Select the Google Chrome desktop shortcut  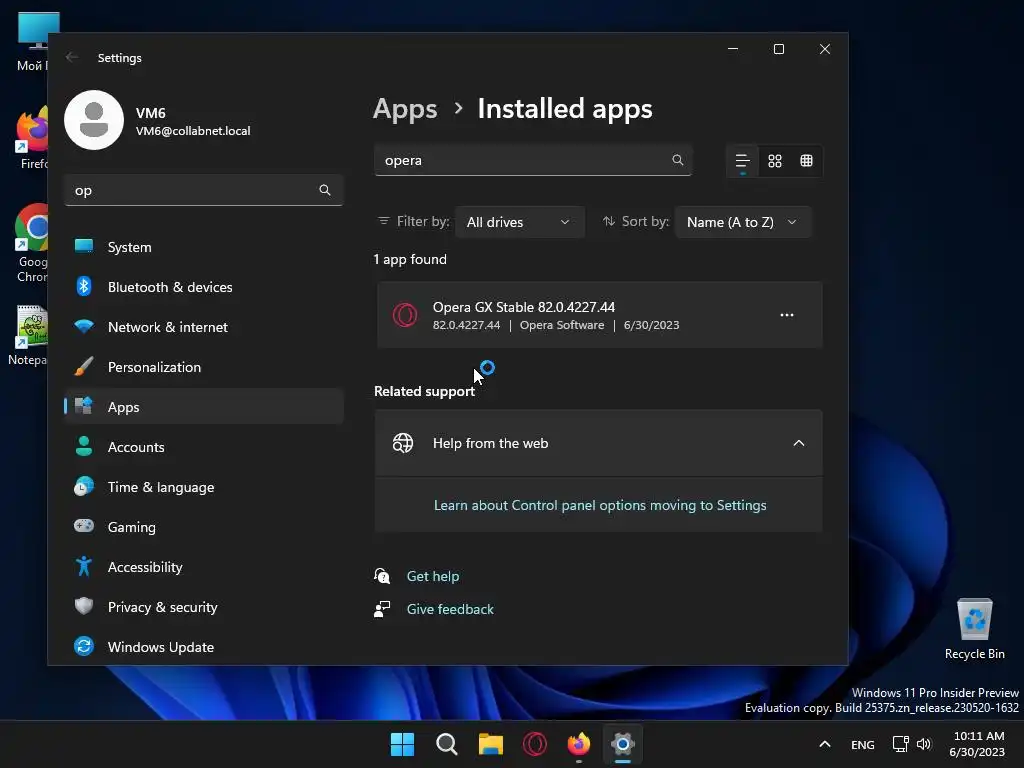(29, 243)
